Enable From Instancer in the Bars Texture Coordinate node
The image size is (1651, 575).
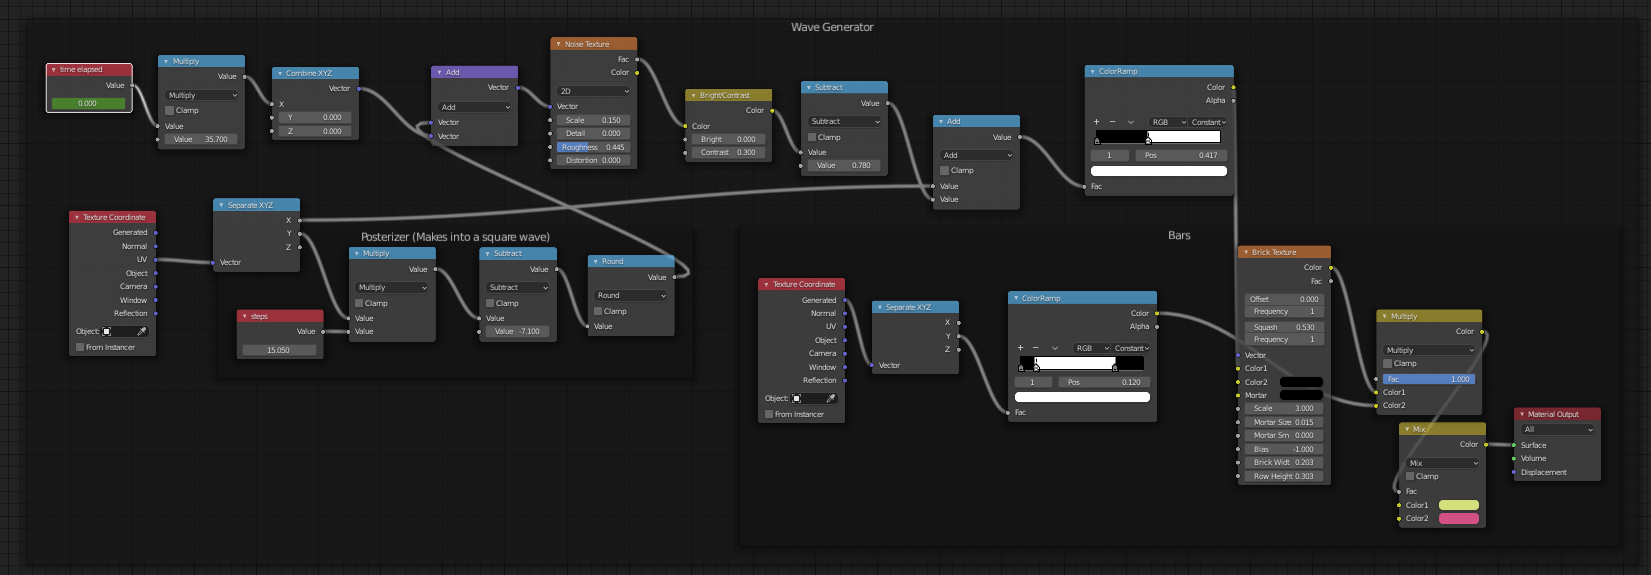pos(769,414)
